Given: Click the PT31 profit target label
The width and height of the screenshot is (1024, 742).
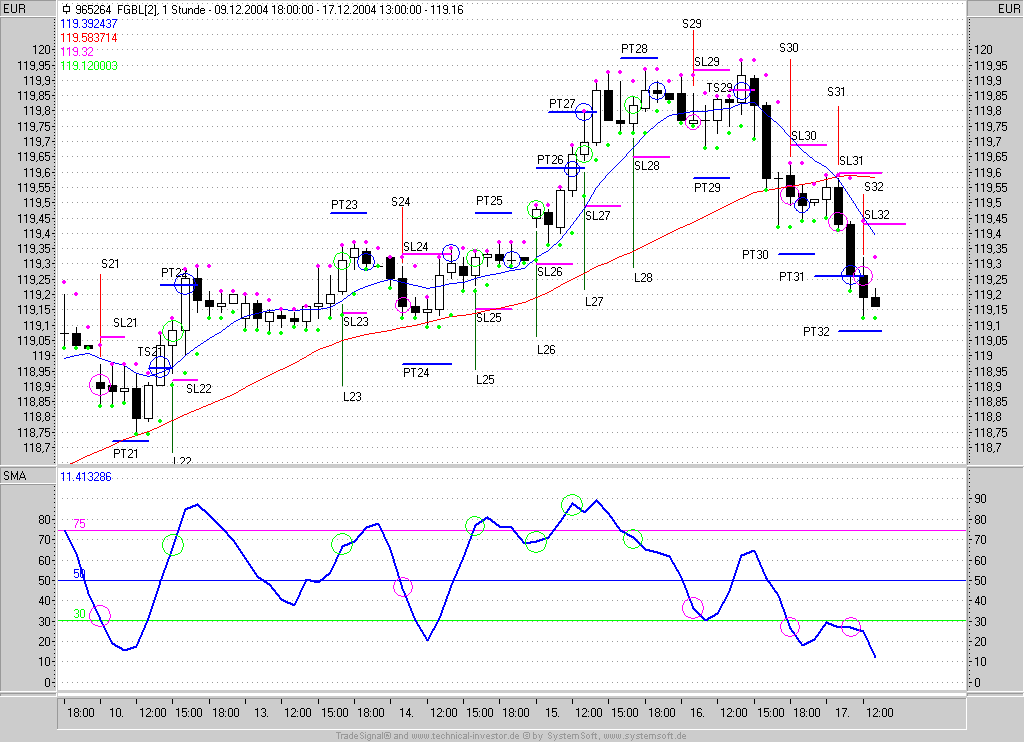Looking at the screenshot, I should pyautogui.click(x=792, y=277).
